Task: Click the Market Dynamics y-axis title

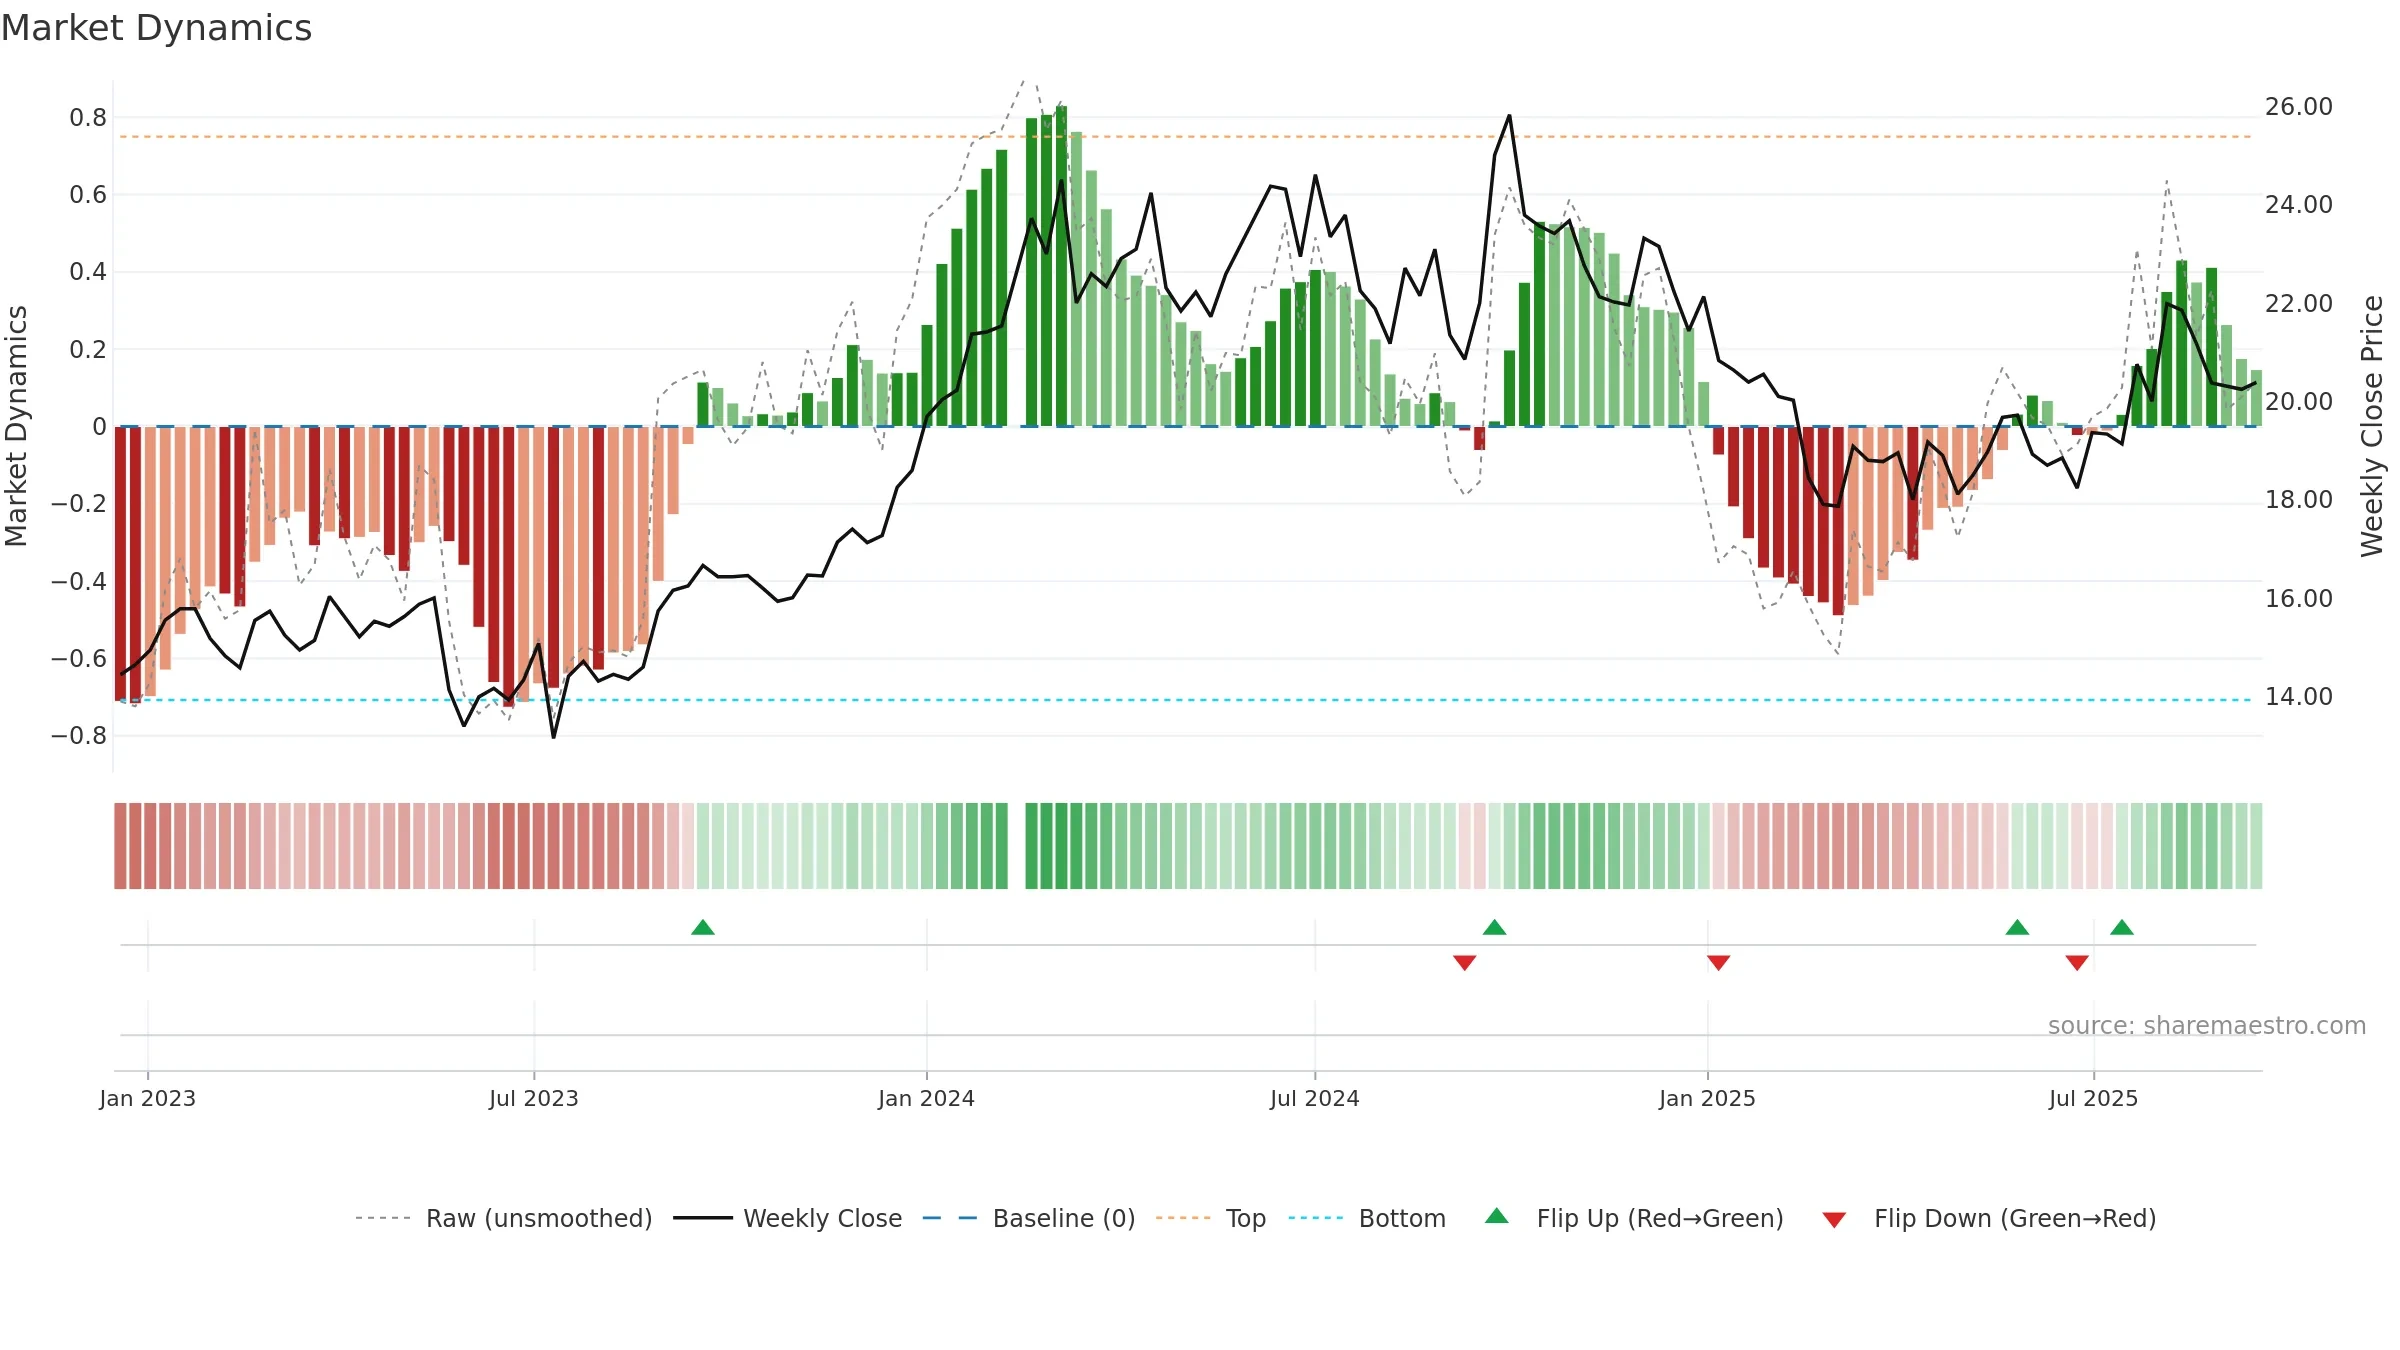Action: pyautogui.click(x=16, y=426)
